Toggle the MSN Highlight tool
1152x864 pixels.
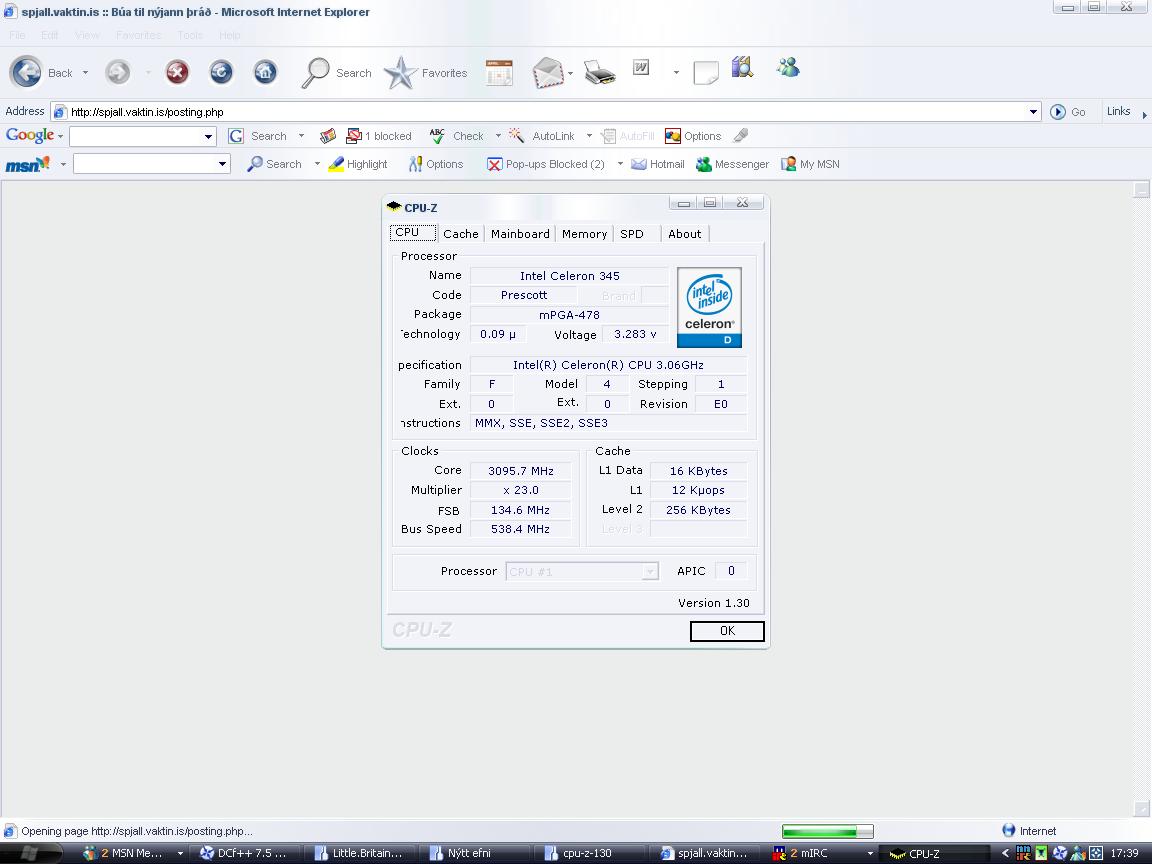coord(358,164)
